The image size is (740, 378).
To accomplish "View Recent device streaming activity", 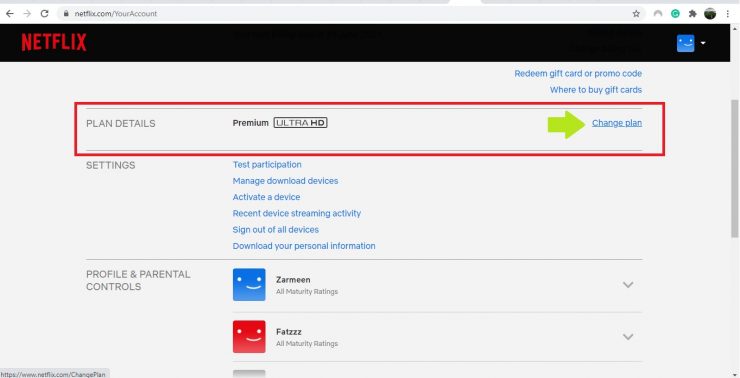I will (x=297, y=213).
